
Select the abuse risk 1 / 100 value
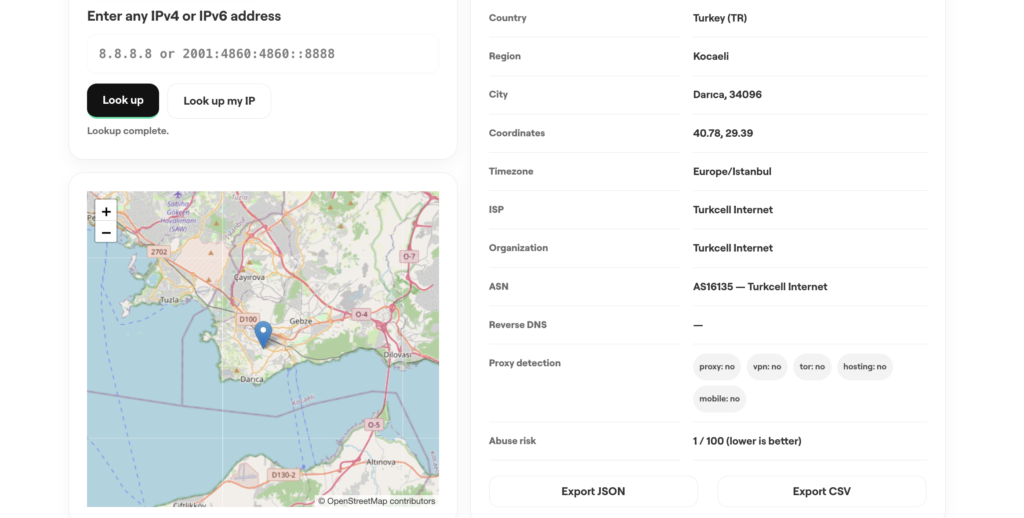(747, 441)
